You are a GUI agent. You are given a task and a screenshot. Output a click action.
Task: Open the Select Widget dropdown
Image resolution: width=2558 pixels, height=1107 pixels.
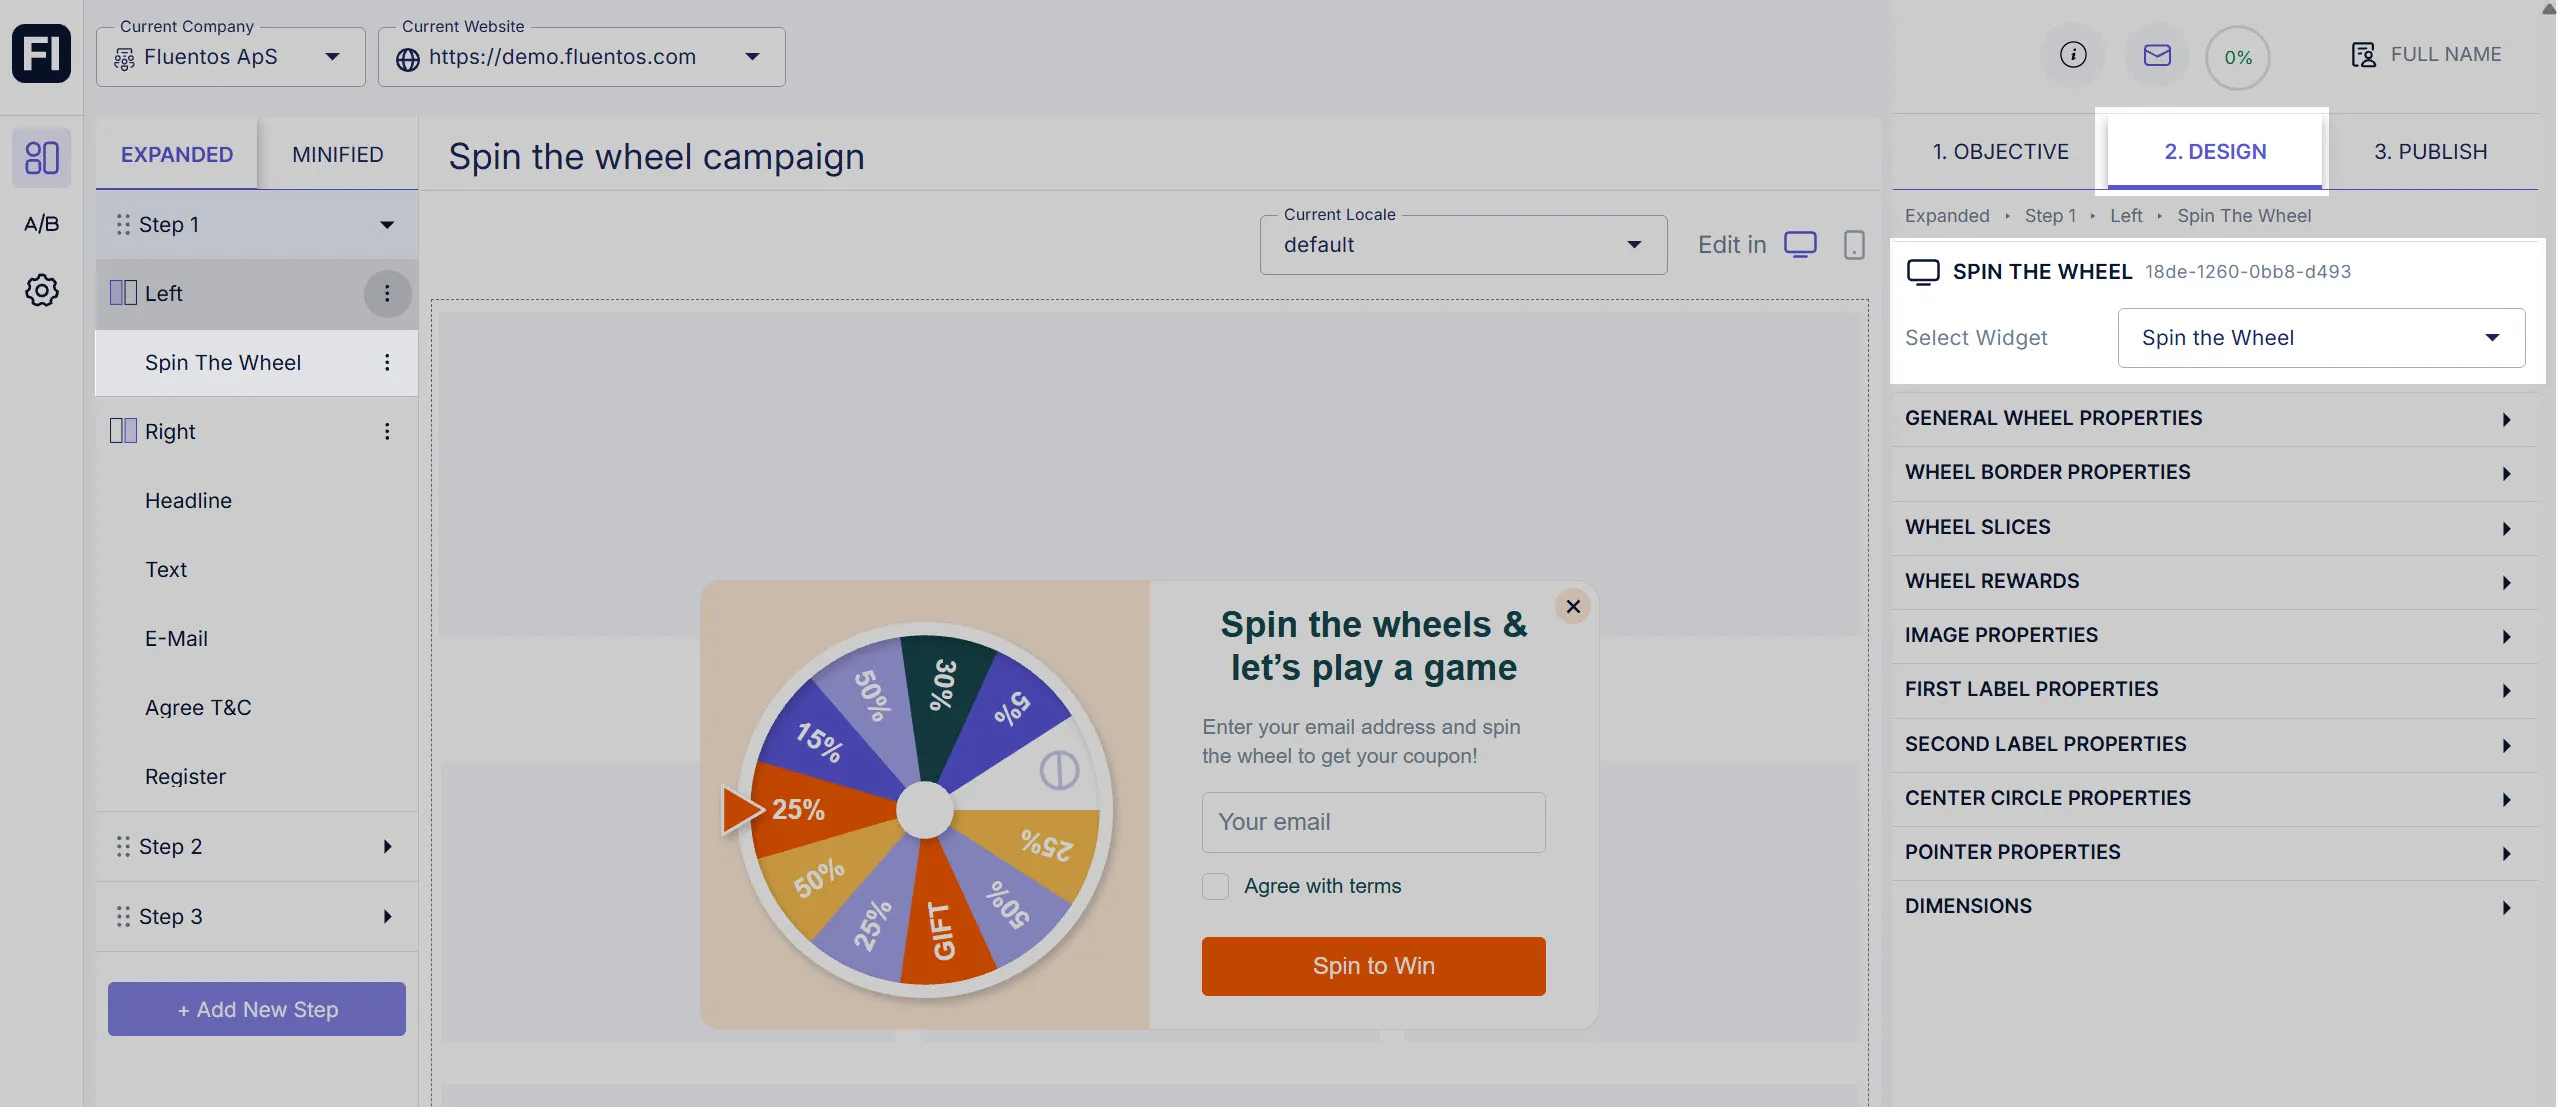pyautogui.click(x=2319, y=337)
